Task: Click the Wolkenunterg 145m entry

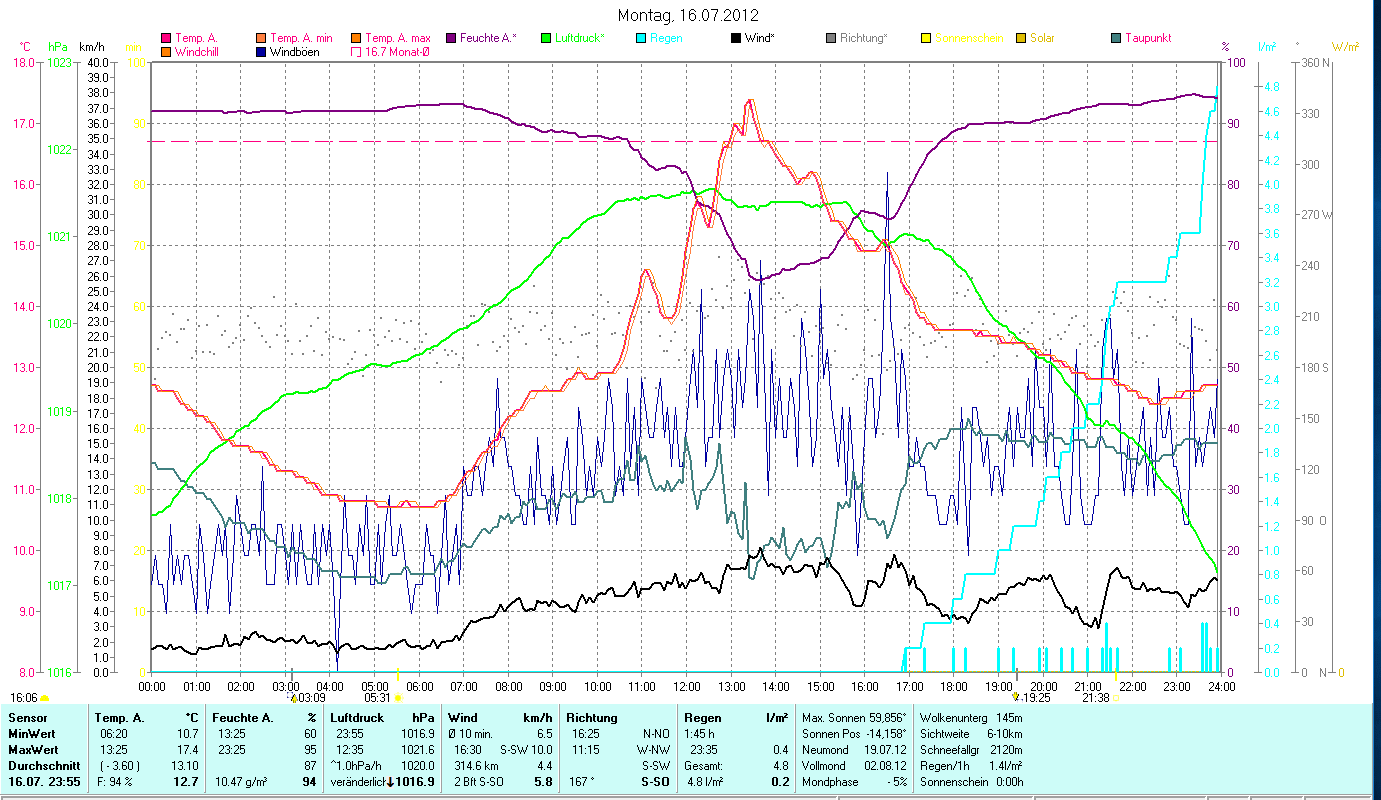Action: 971,718
